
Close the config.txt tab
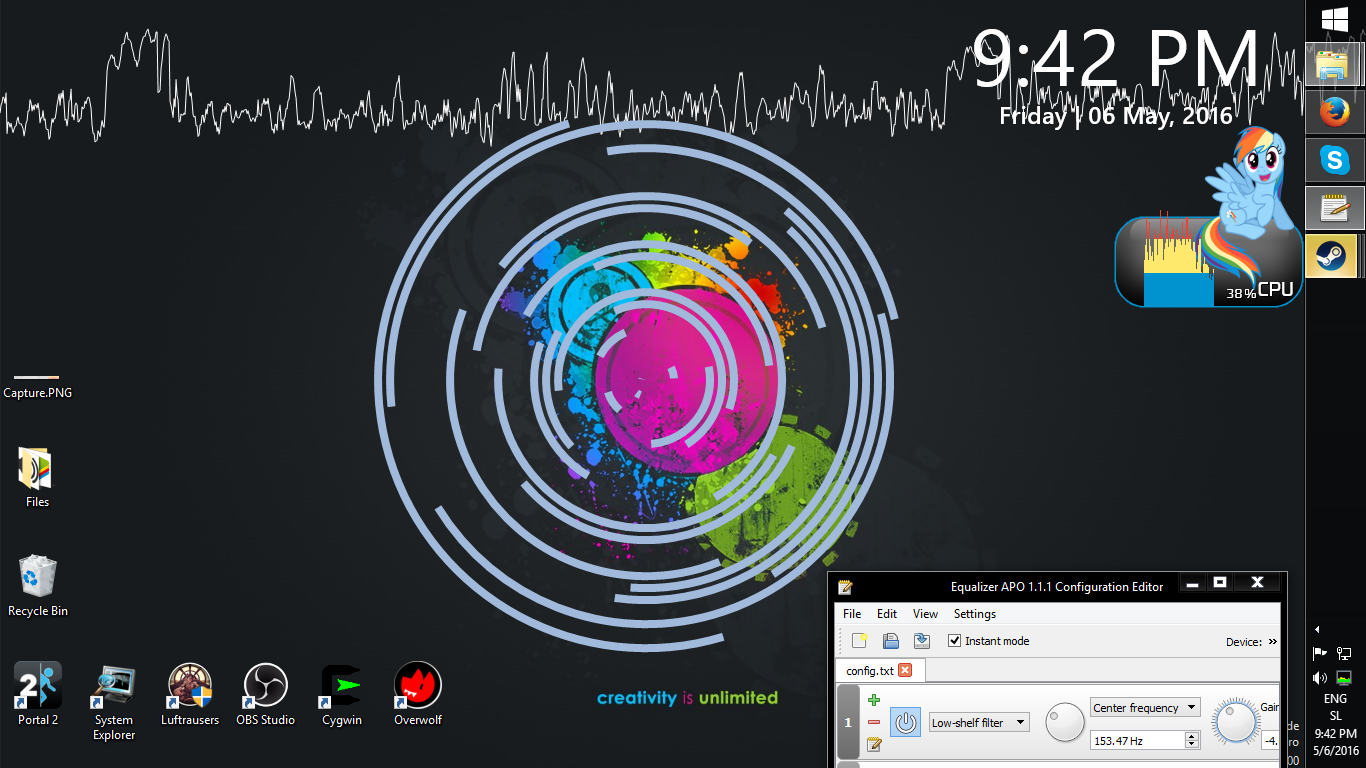(x=905, y=670)
